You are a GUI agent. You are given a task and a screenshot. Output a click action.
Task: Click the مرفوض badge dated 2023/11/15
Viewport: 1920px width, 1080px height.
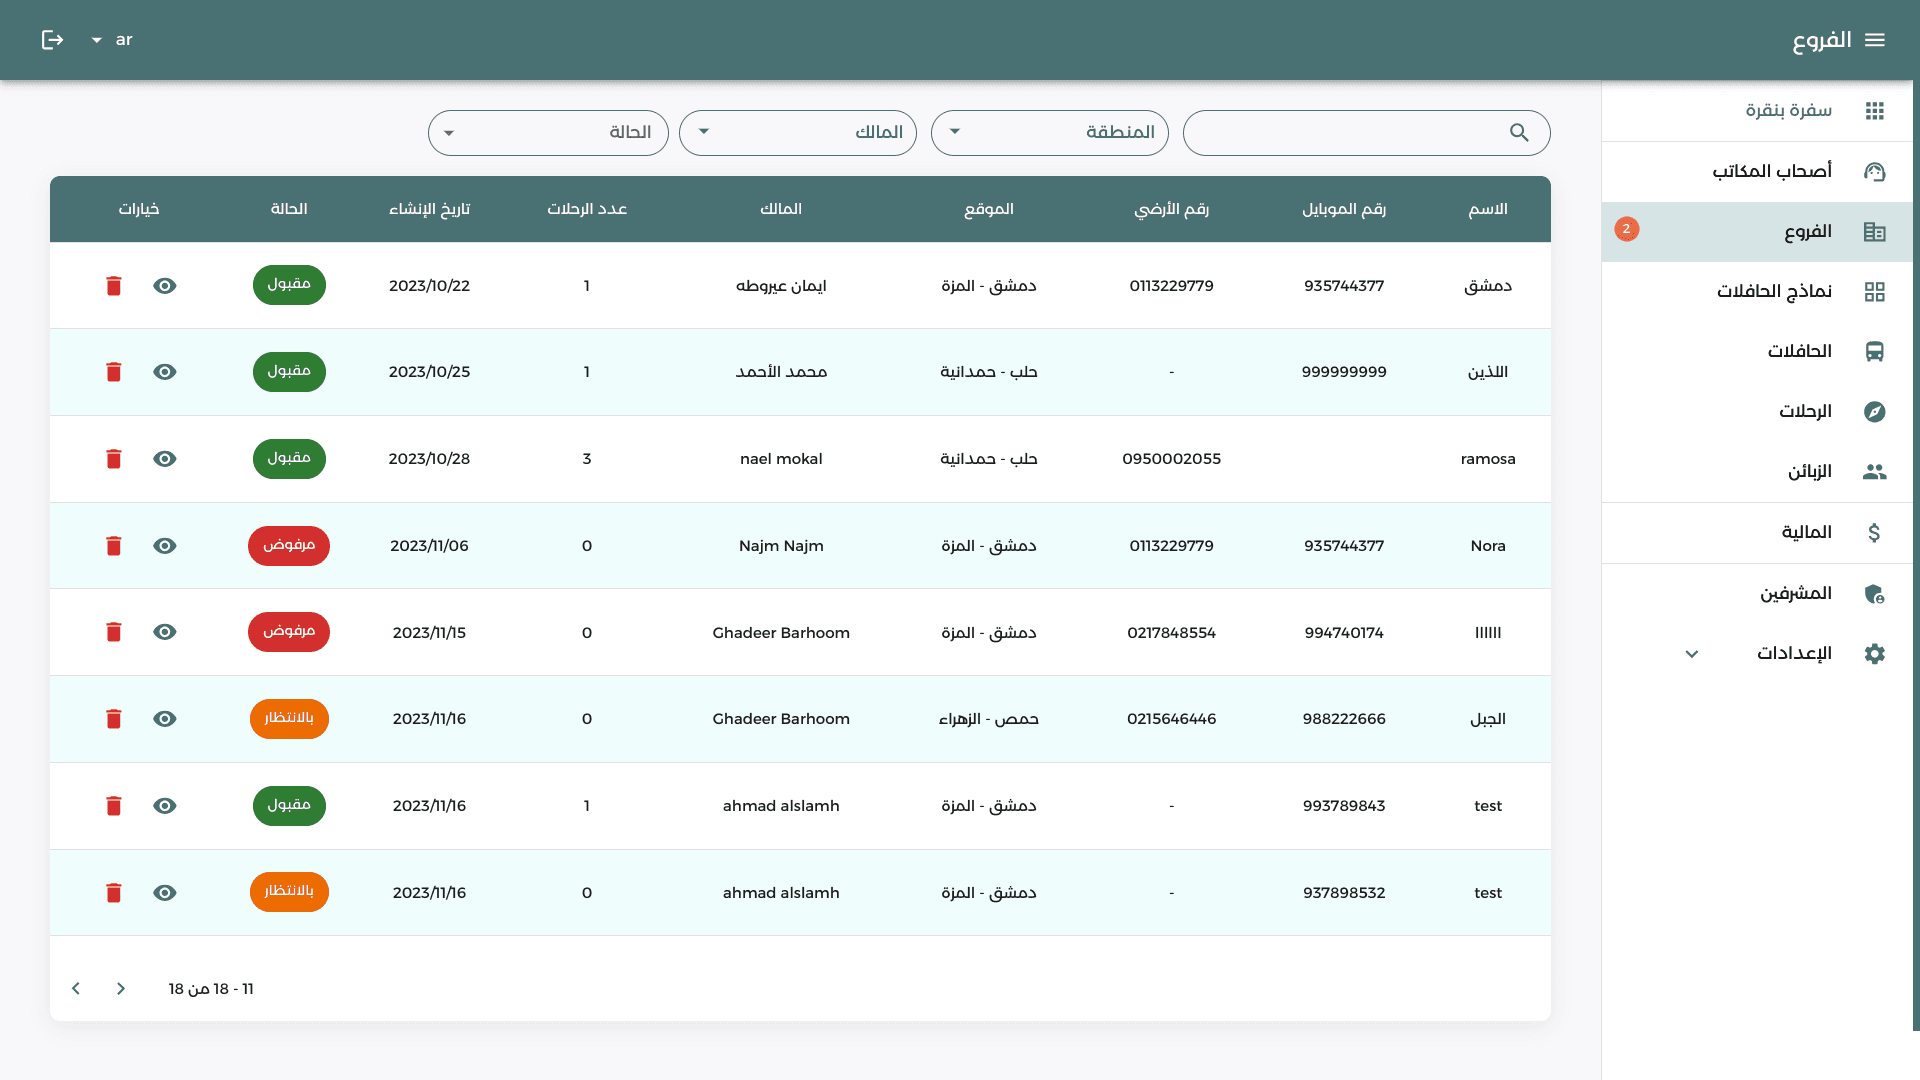[x=289, y=632]
